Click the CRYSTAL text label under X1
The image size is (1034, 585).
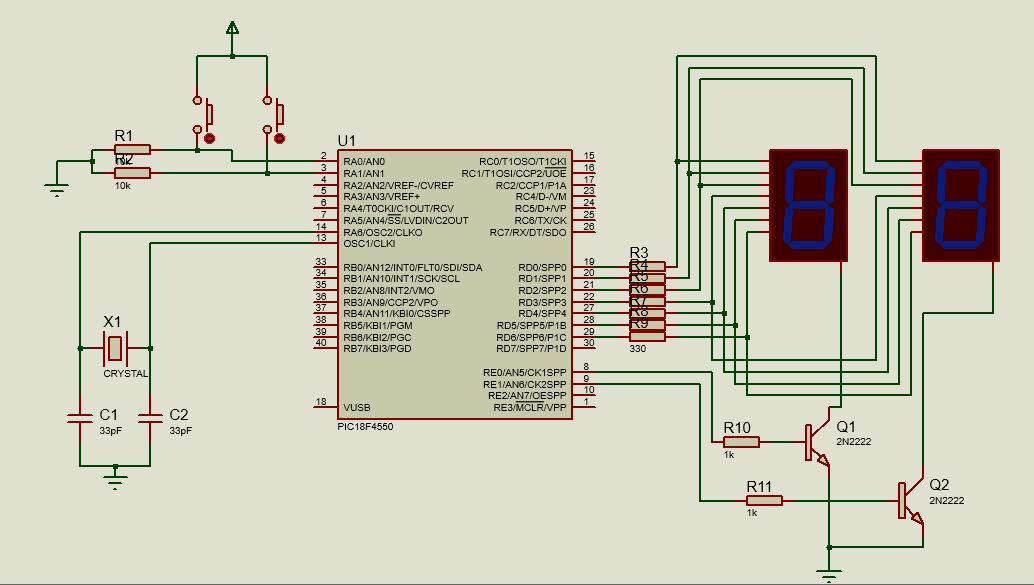(x=125, y=373)
